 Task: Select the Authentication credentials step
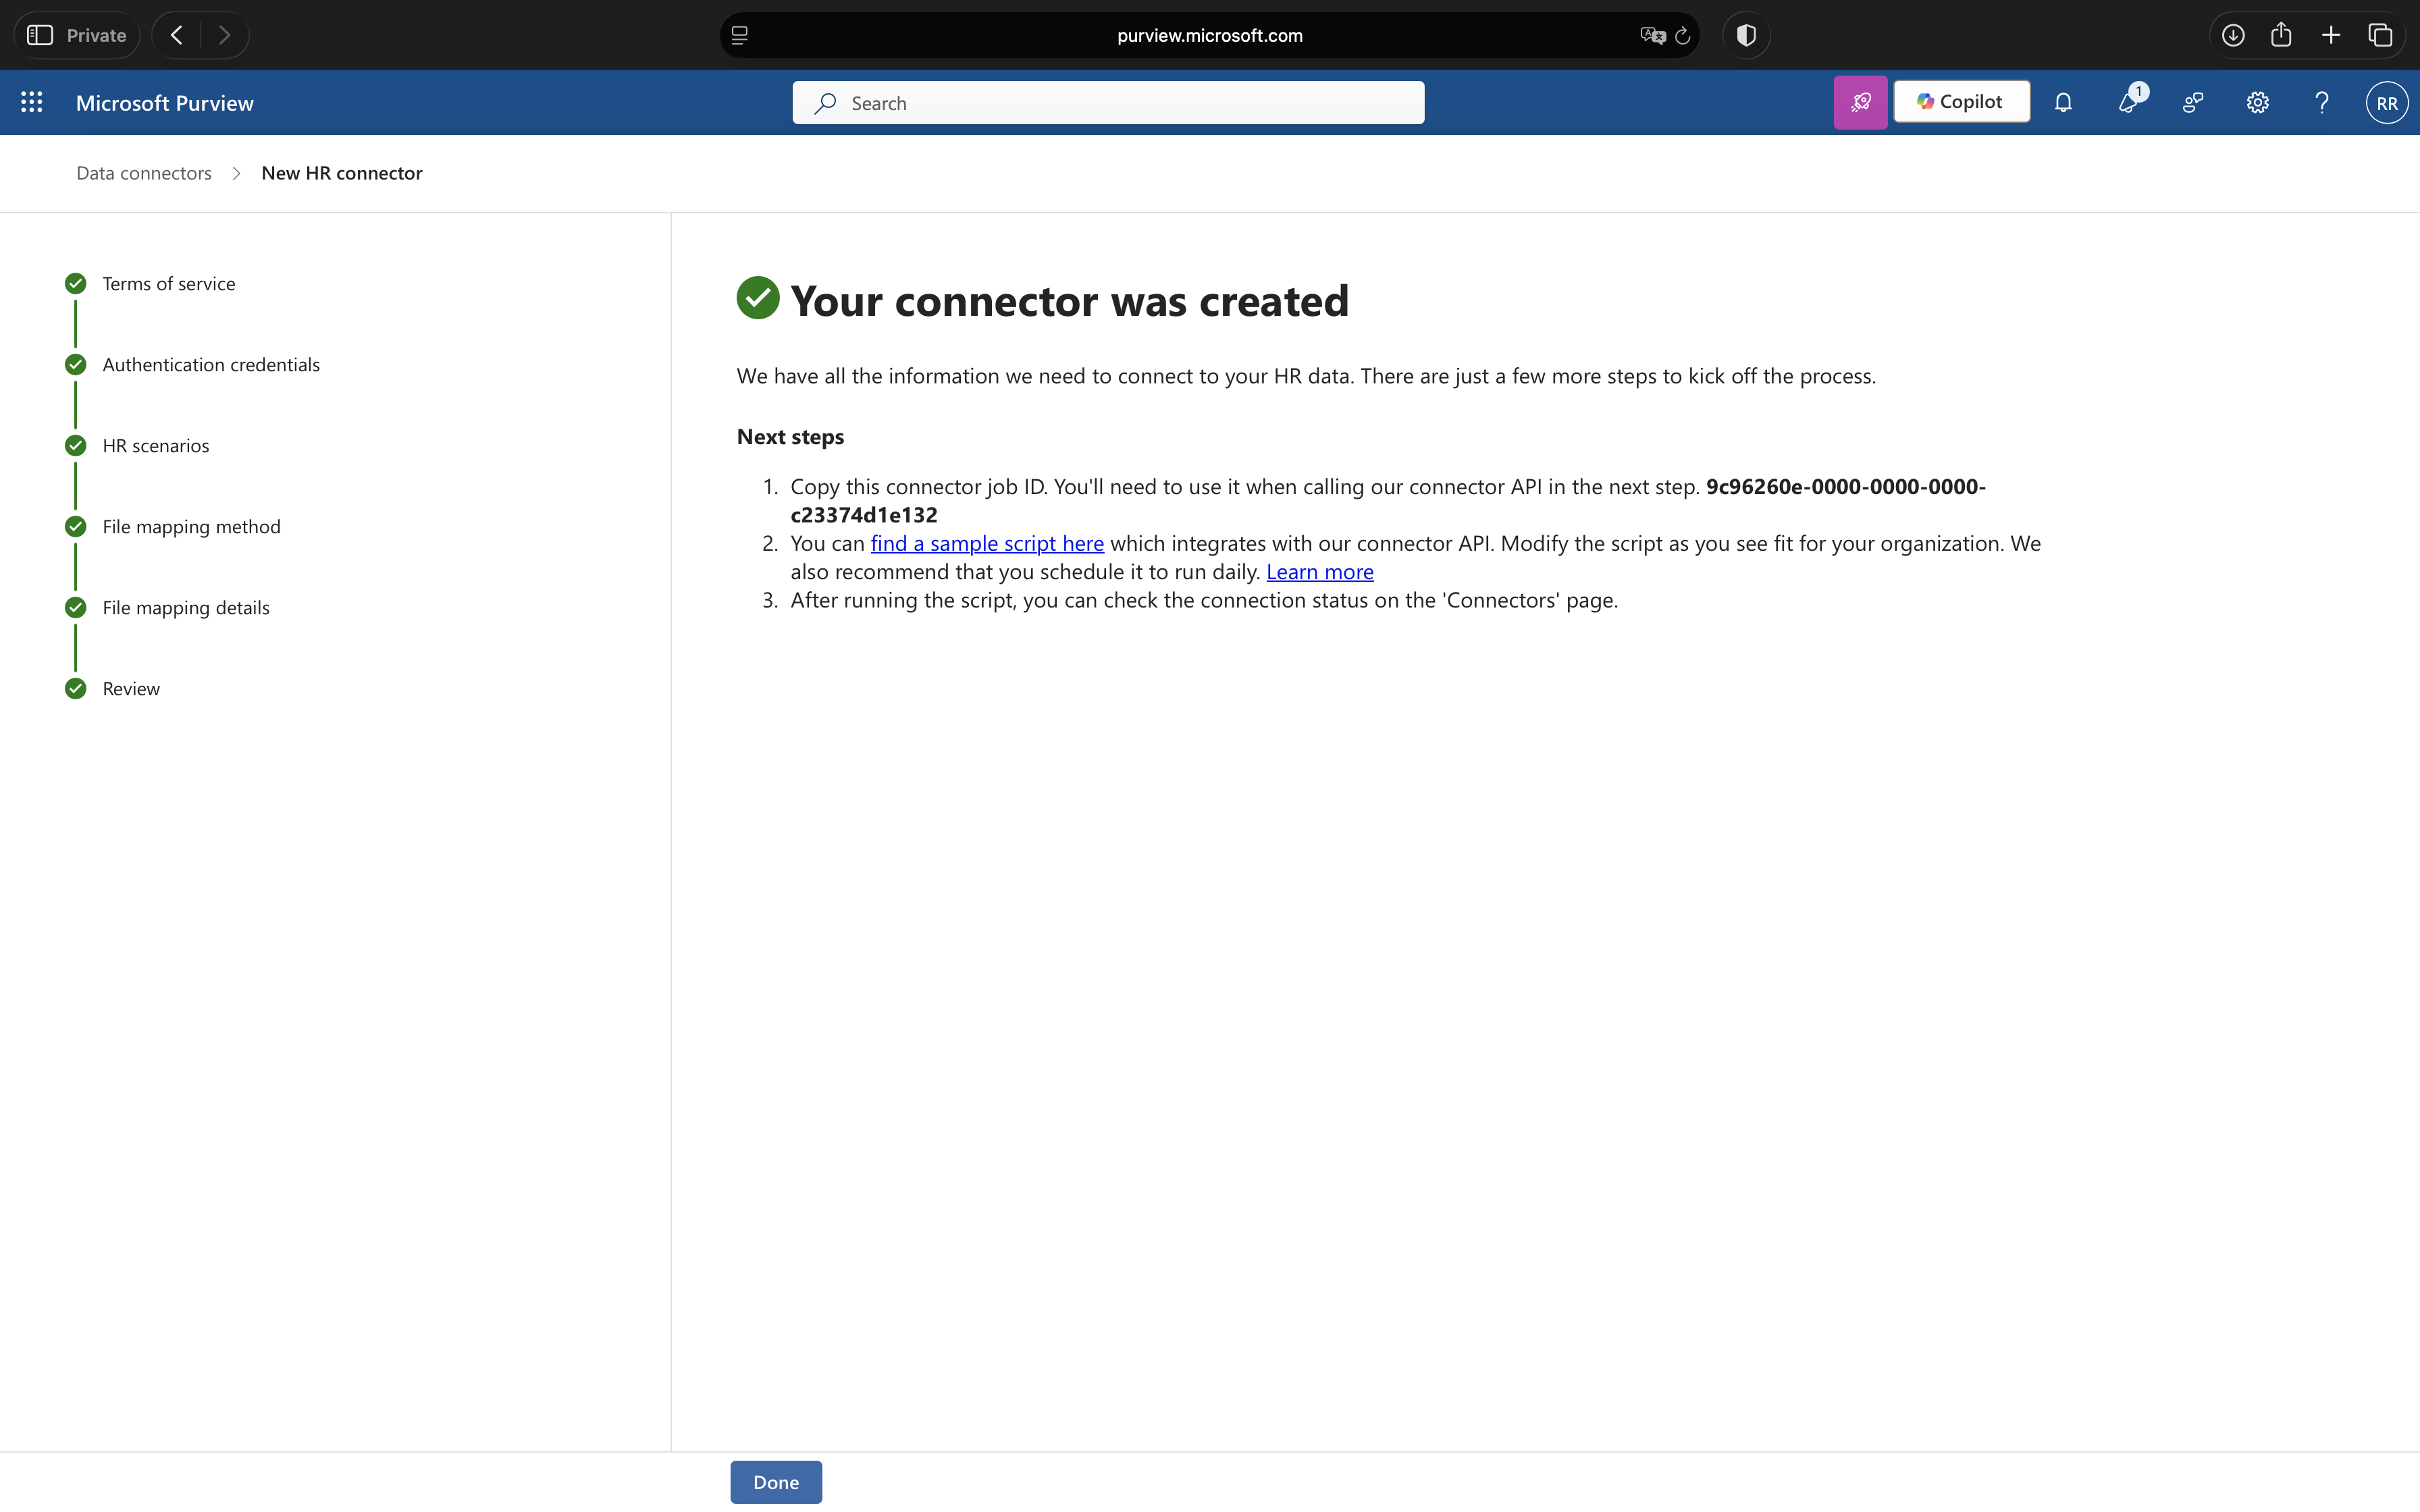(210, 365)
